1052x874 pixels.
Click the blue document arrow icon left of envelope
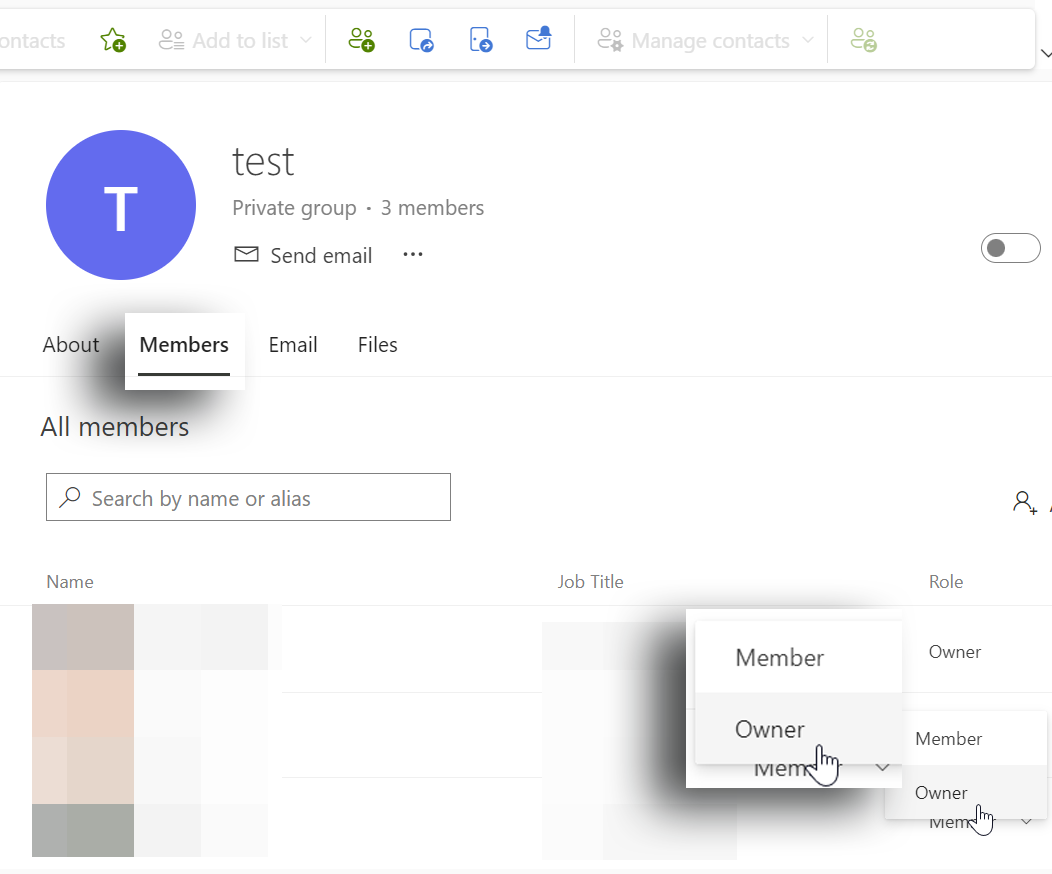pyautogui.click(x=481, y=40)
